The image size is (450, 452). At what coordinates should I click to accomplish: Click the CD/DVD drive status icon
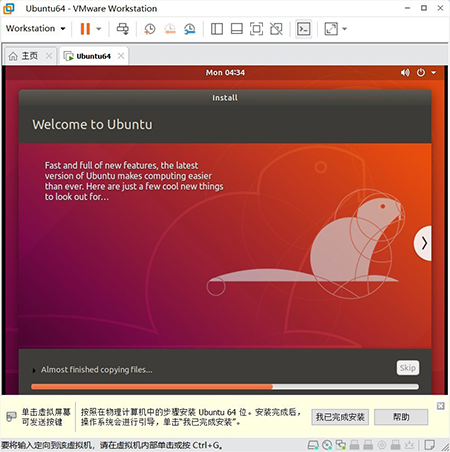point(327,445)
